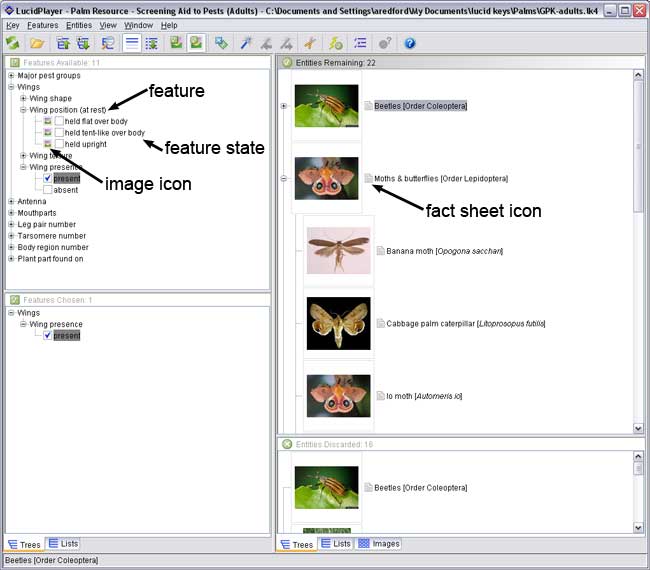The image size is (650, 570).
Task: Uncheck 'present' in Features Chosen panel
Action: click(47, 336)
